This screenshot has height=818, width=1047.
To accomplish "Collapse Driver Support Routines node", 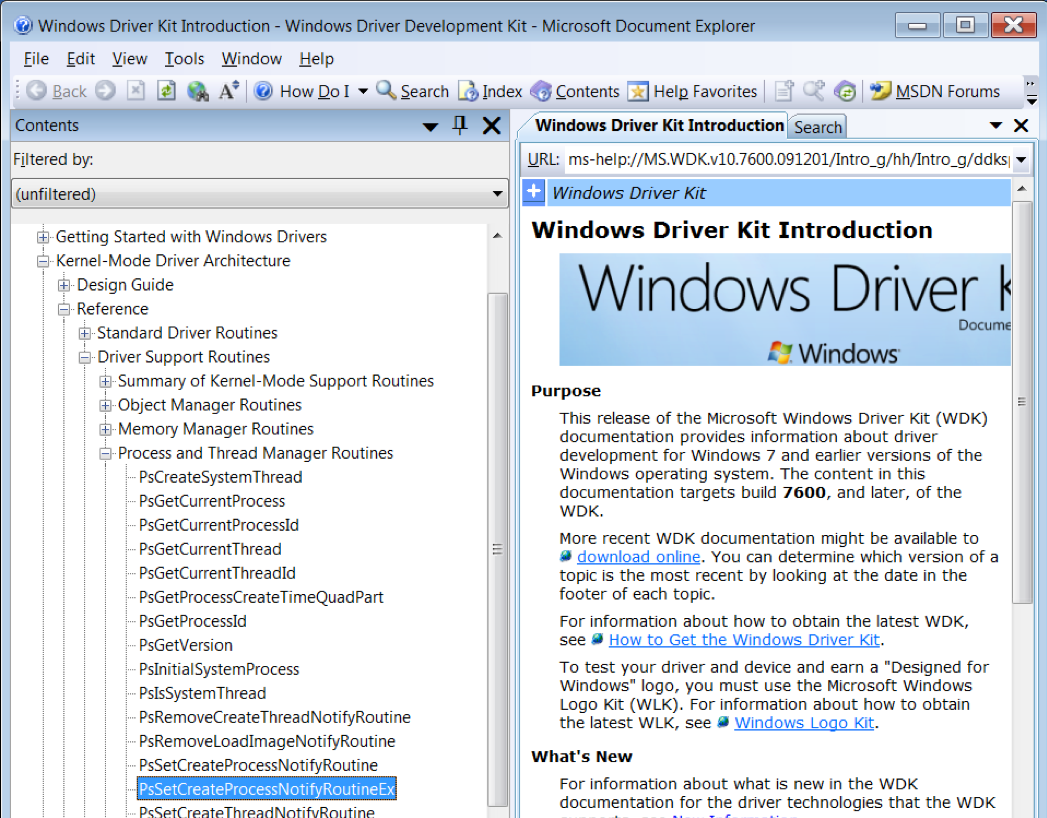I will 85,357.
